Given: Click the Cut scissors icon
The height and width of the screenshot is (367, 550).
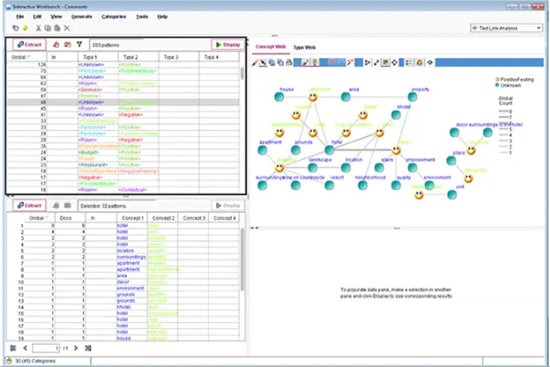Looking at the screenshot, I should point(38,28).
